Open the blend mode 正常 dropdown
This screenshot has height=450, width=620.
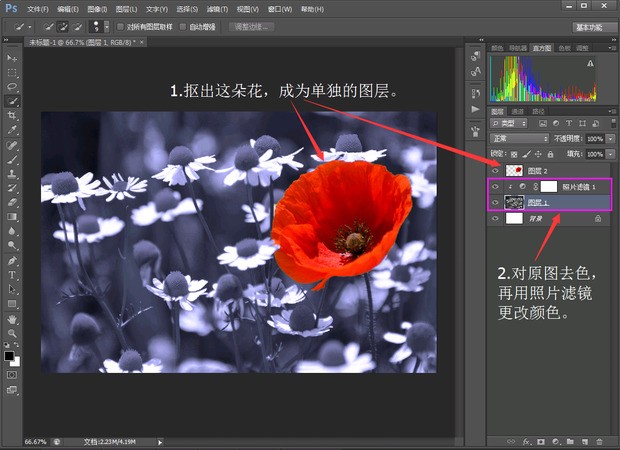click(518, 138)
